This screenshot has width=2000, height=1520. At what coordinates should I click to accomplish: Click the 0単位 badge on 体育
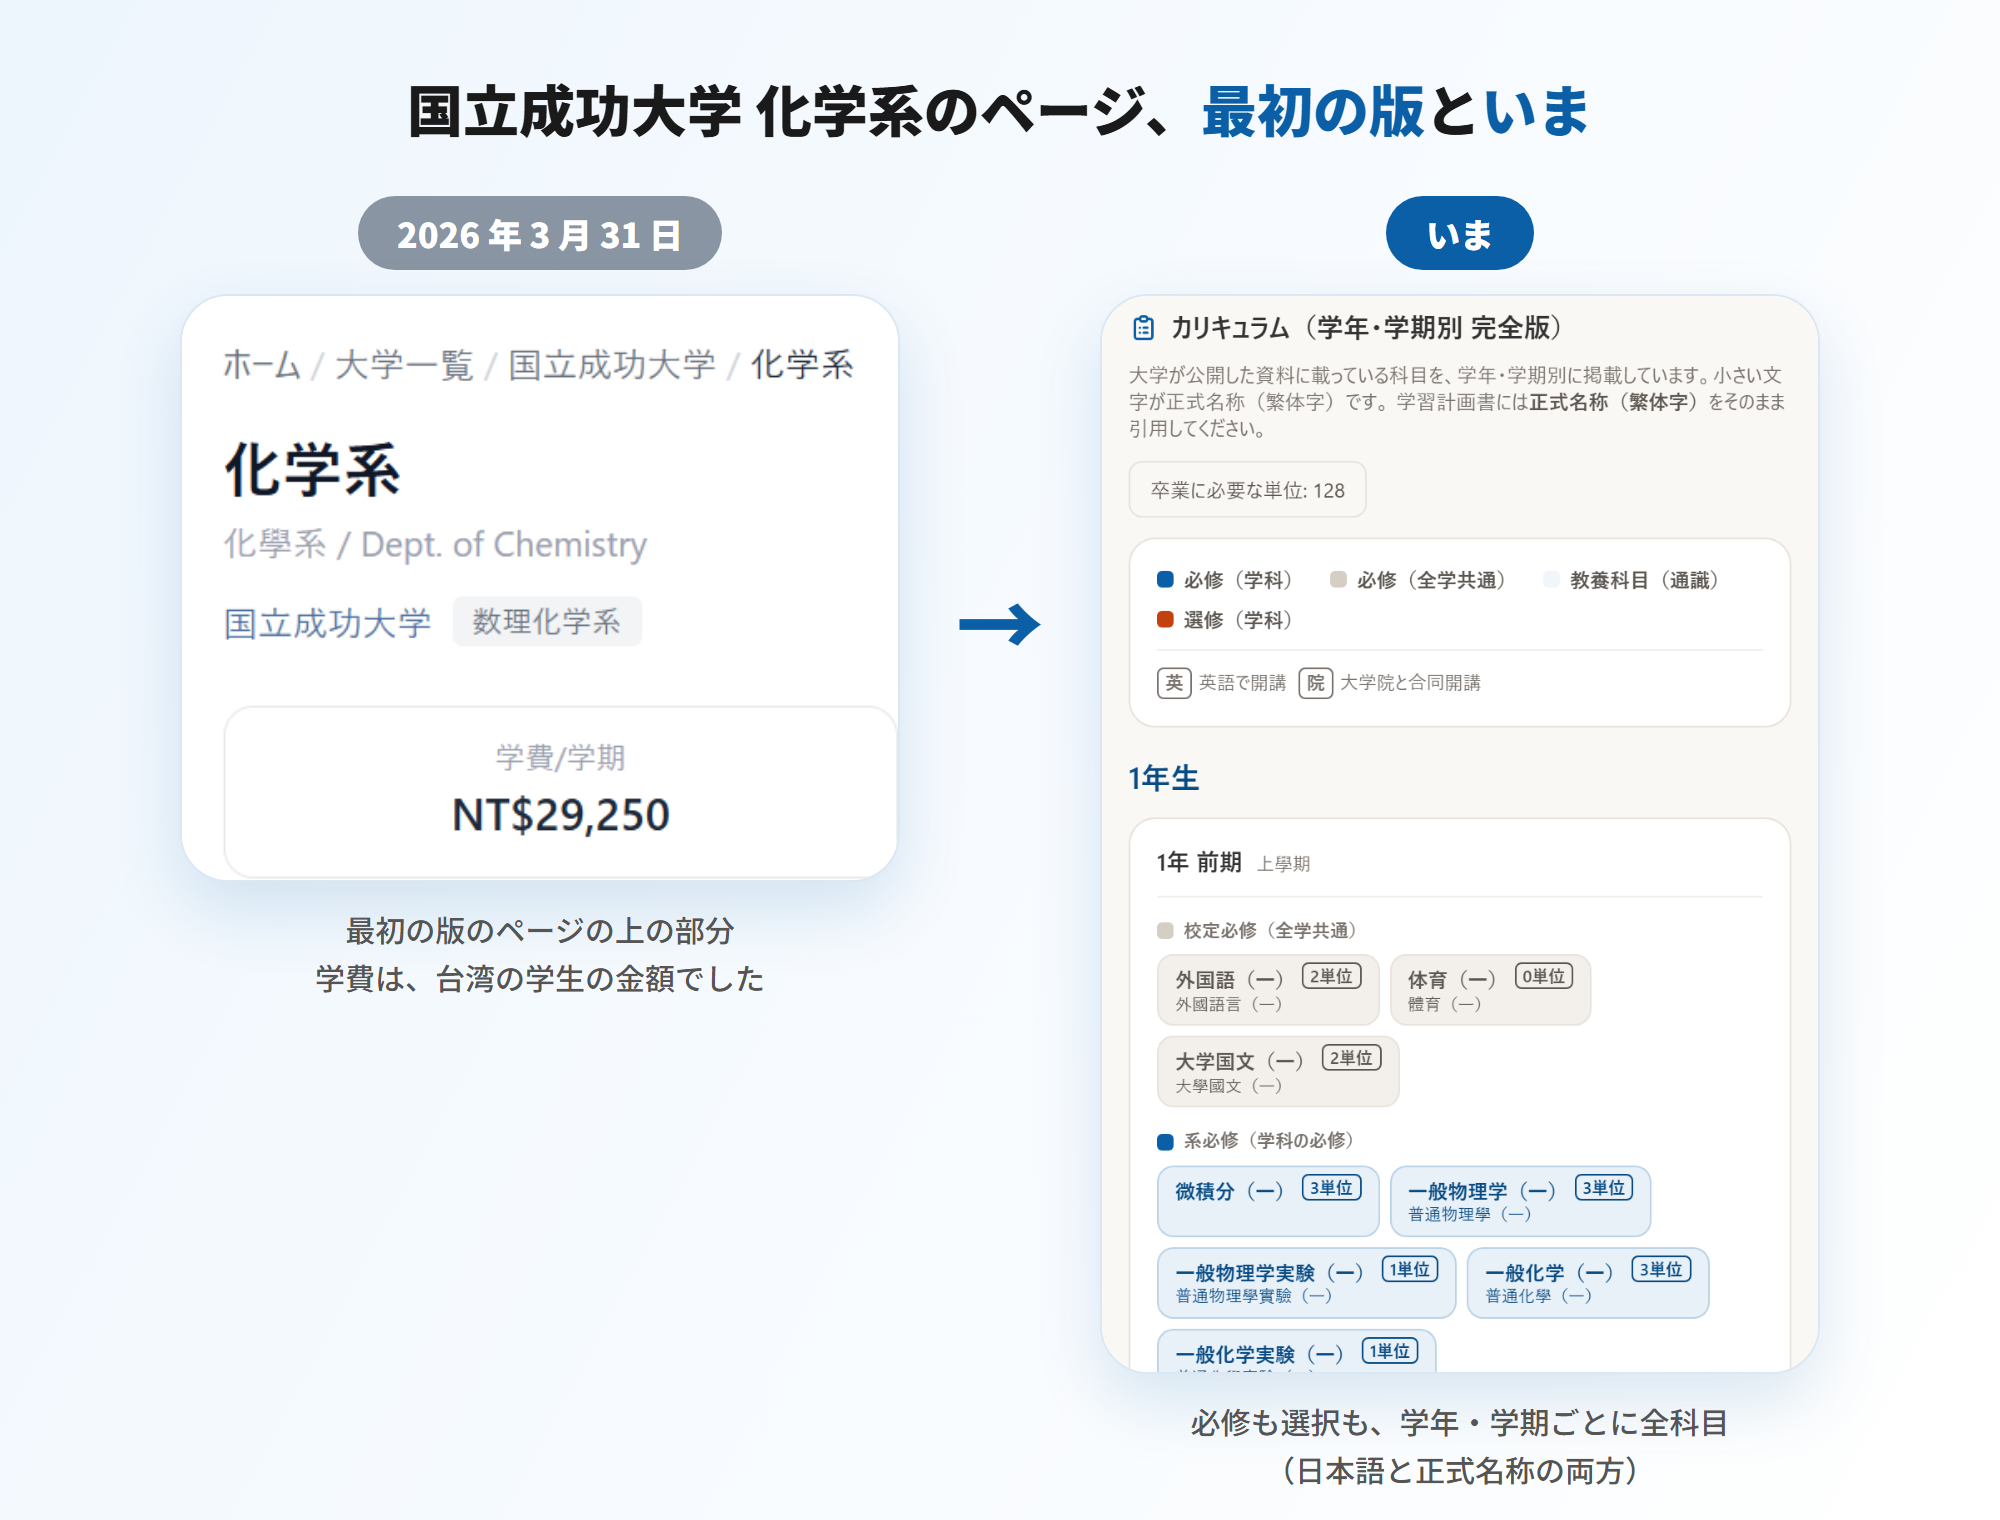(x=1544, y=976)
